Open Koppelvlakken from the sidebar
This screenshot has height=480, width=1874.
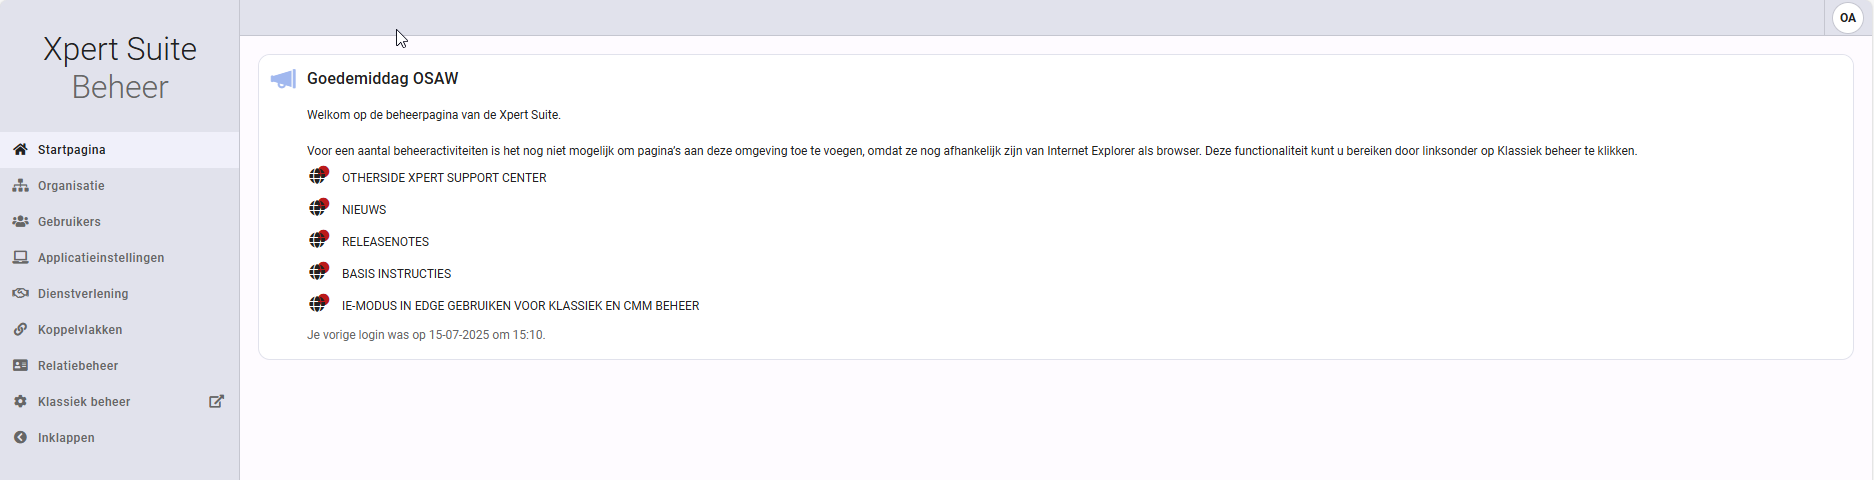[x=120, y=330]
